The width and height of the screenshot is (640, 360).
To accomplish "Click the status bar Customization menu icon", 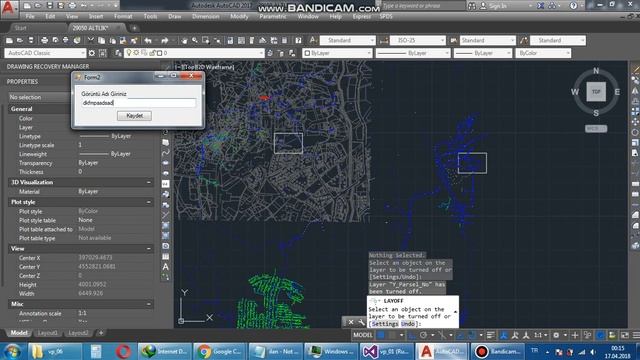I will tap(636, 335).
